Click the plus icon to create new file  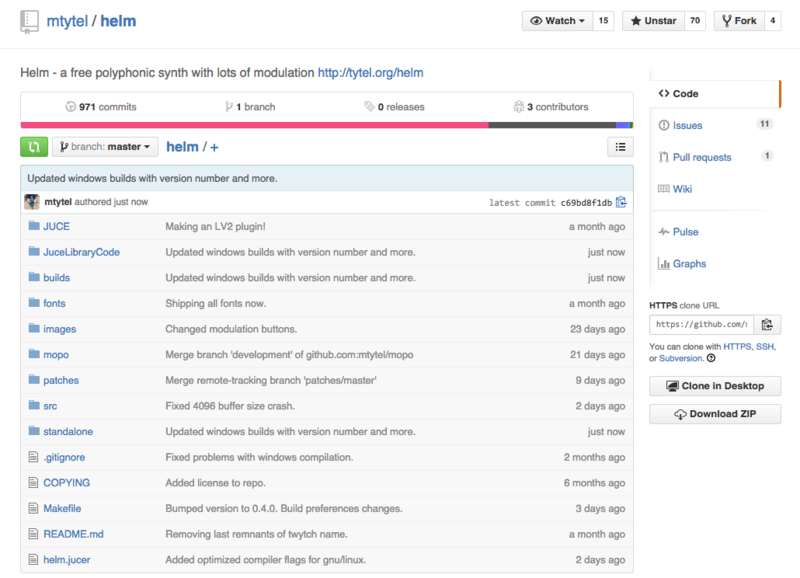coord(214,147)
